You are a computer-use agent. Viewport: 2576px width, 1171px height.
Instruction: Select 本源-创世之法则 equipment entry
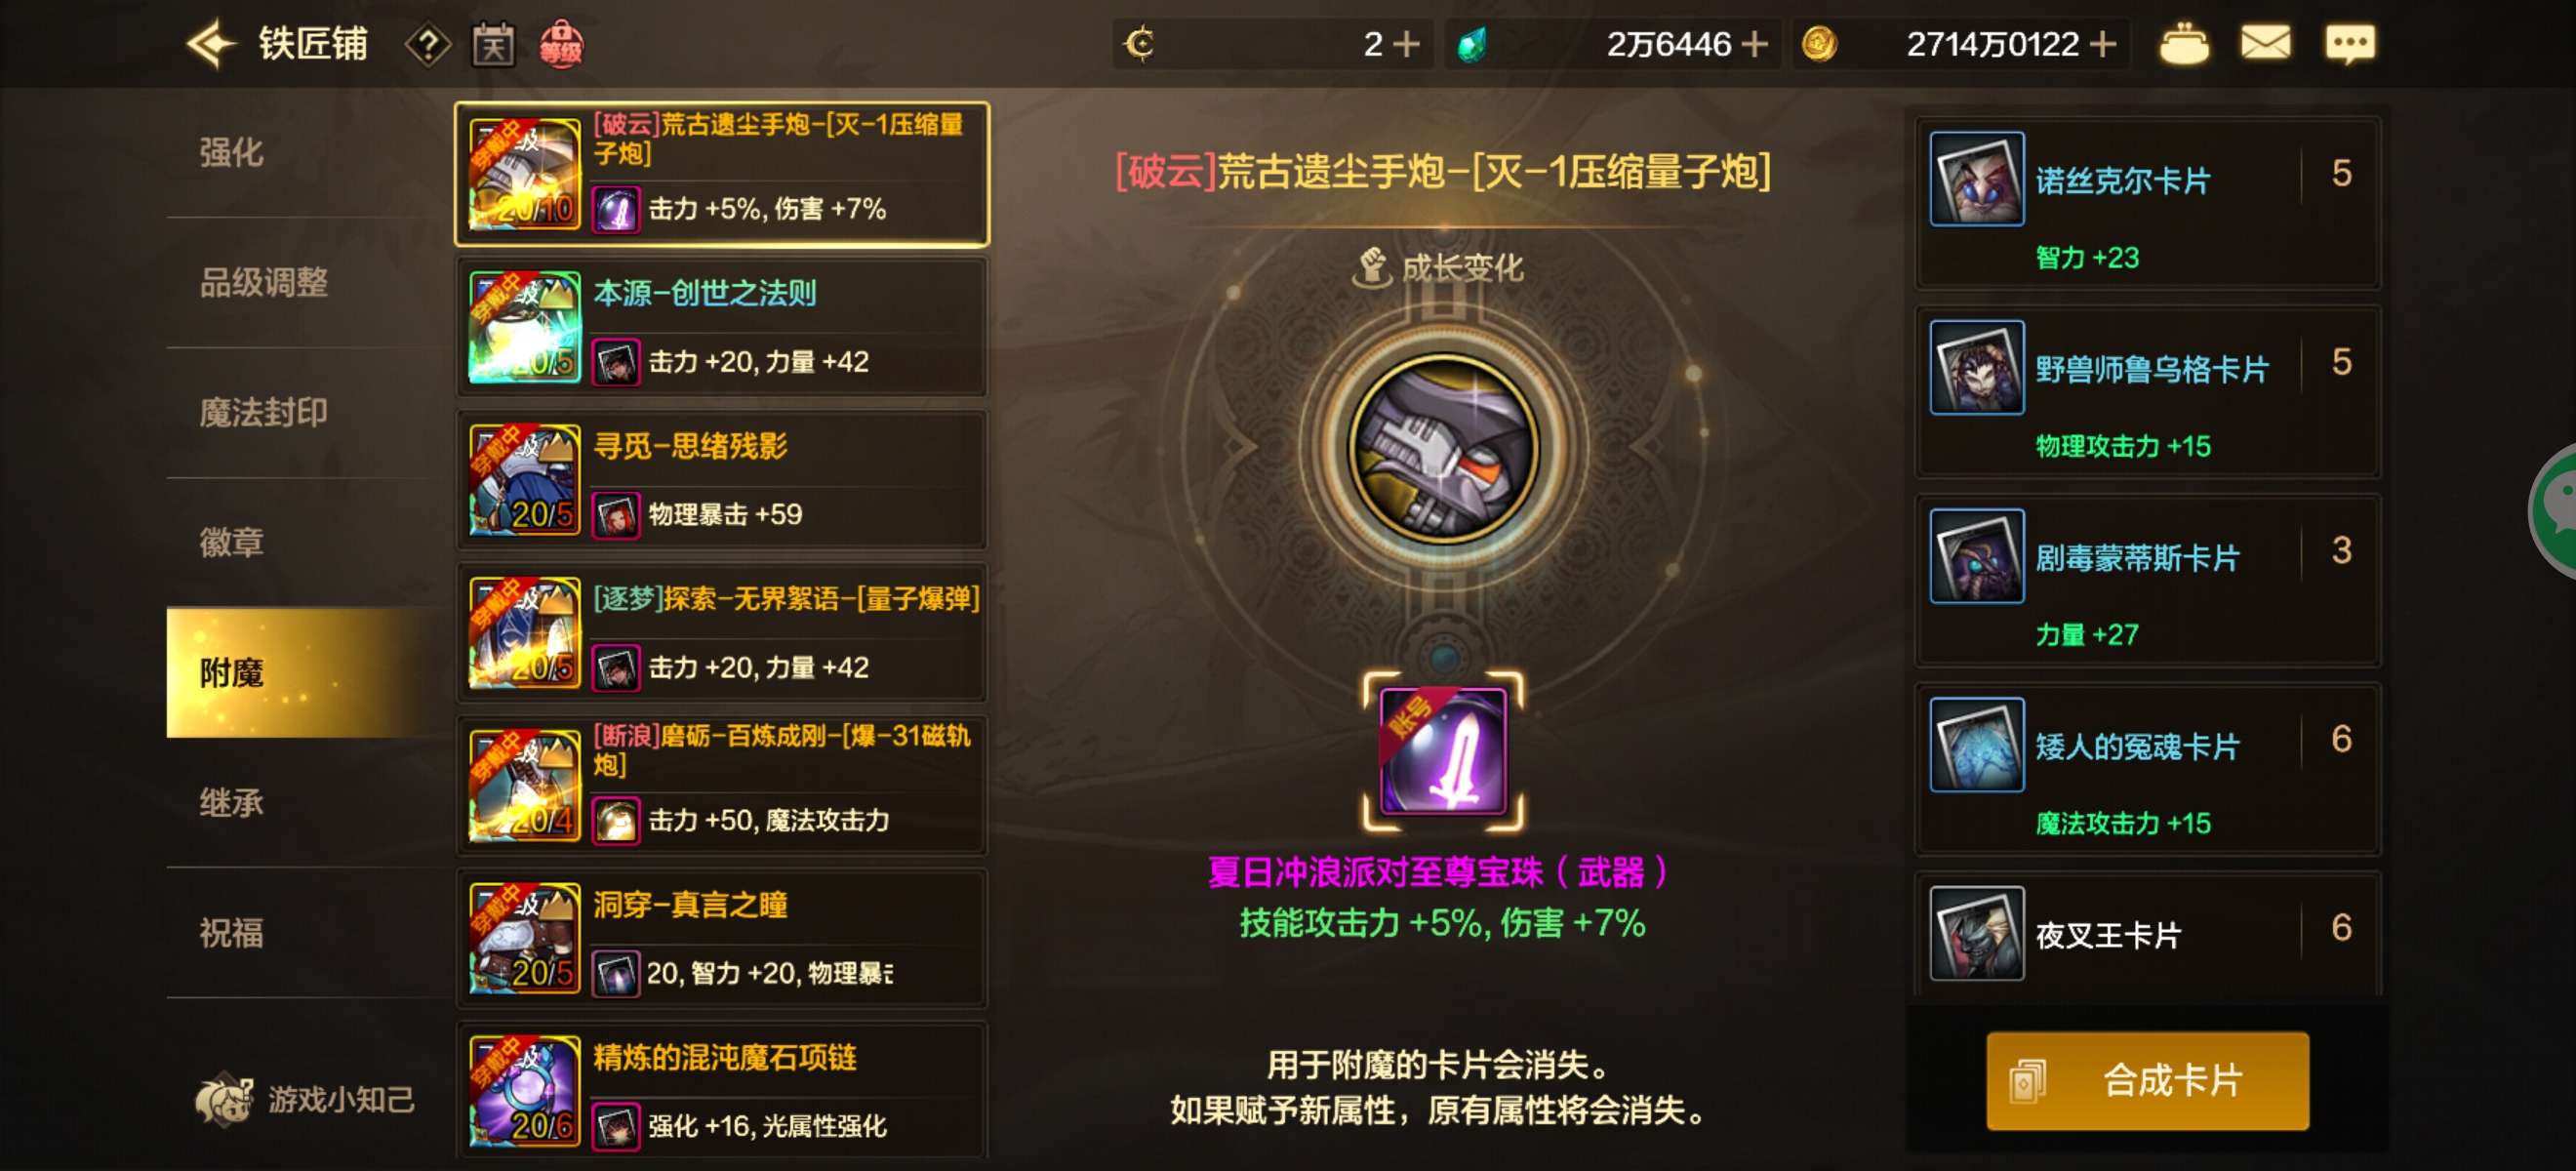coord(722,326)
